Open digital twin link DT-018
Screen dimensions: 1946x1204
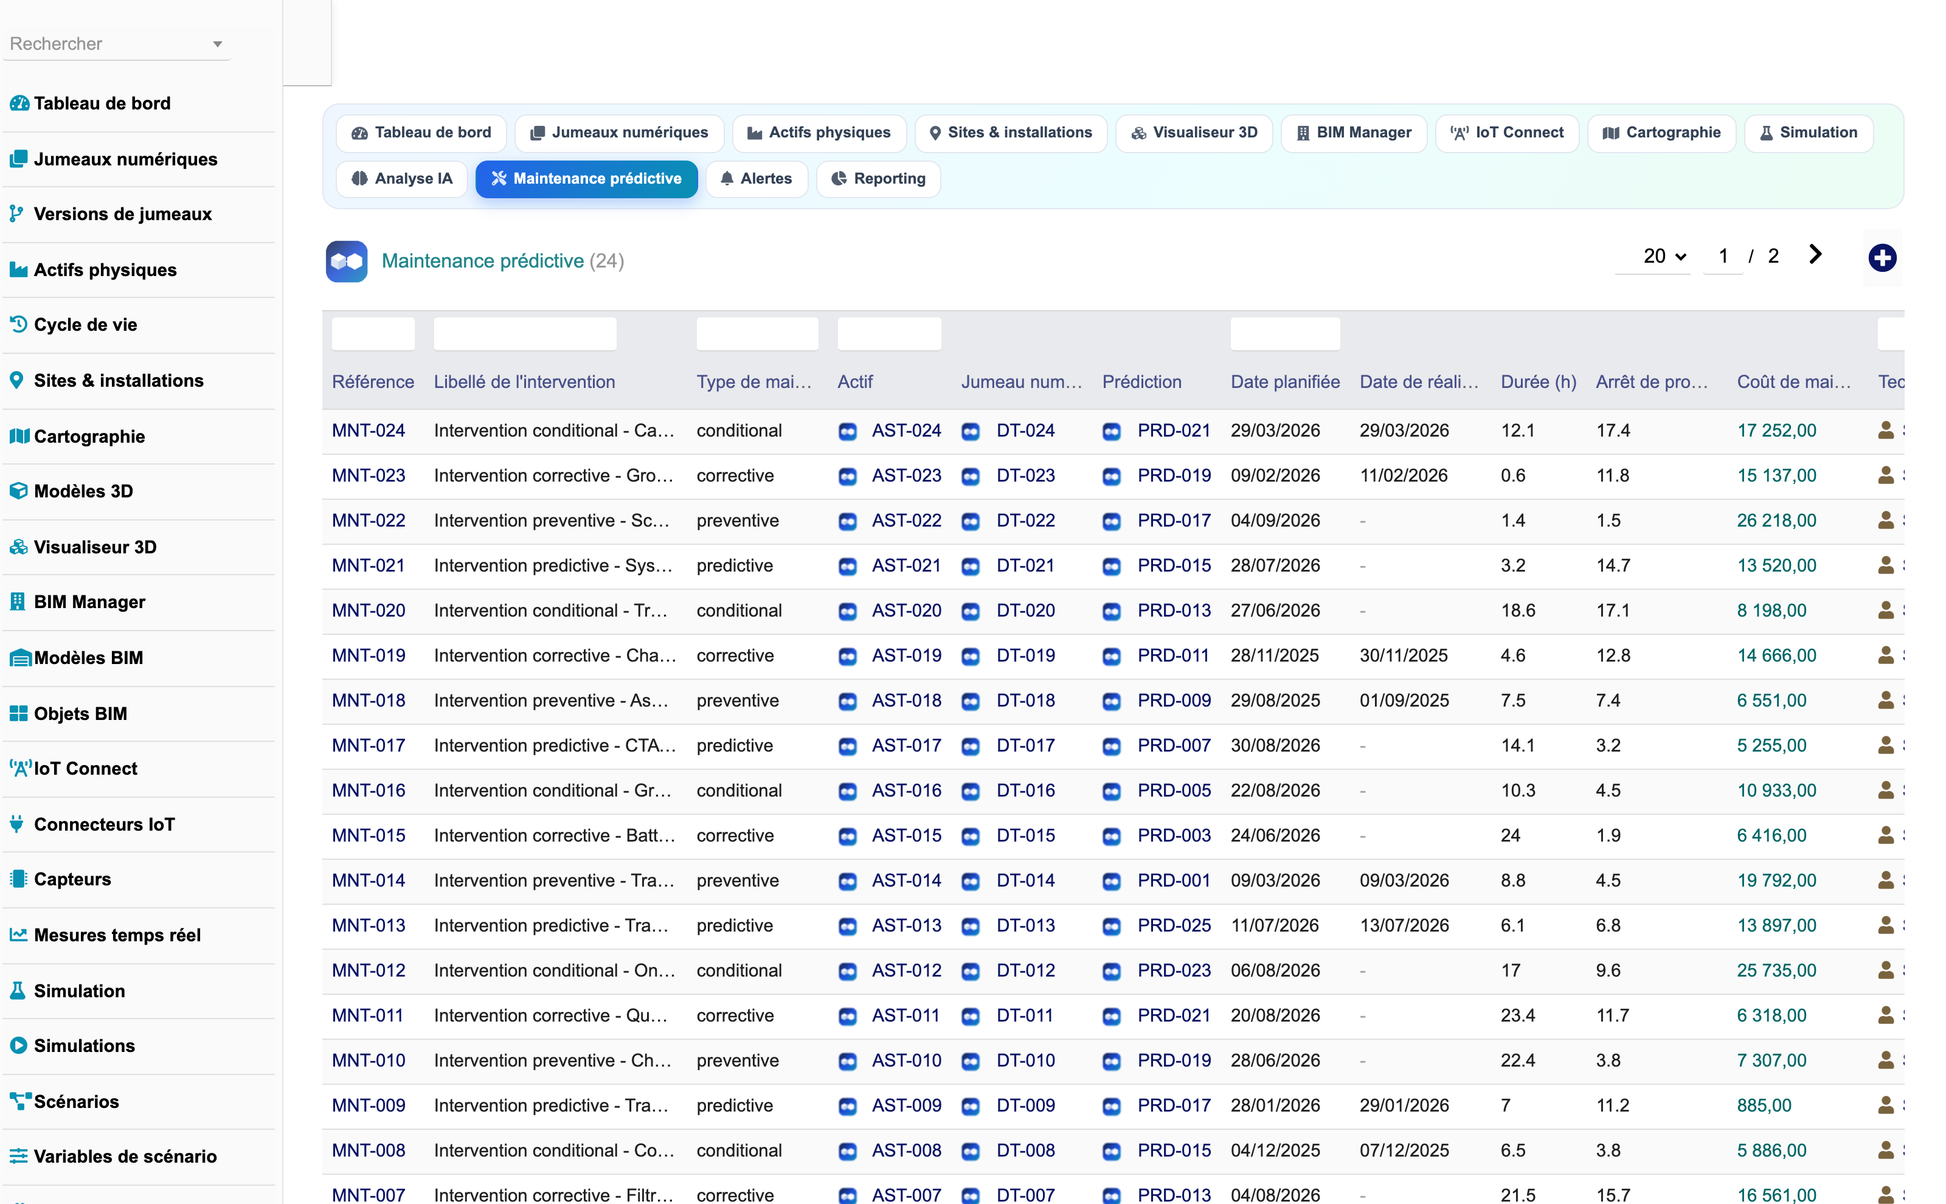click(x=1025, y=701)
